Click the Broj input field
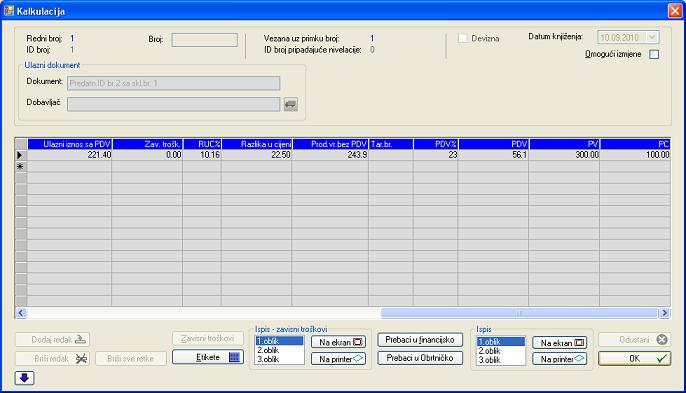Screen dimensions: 686x393 tap(204, 40)
